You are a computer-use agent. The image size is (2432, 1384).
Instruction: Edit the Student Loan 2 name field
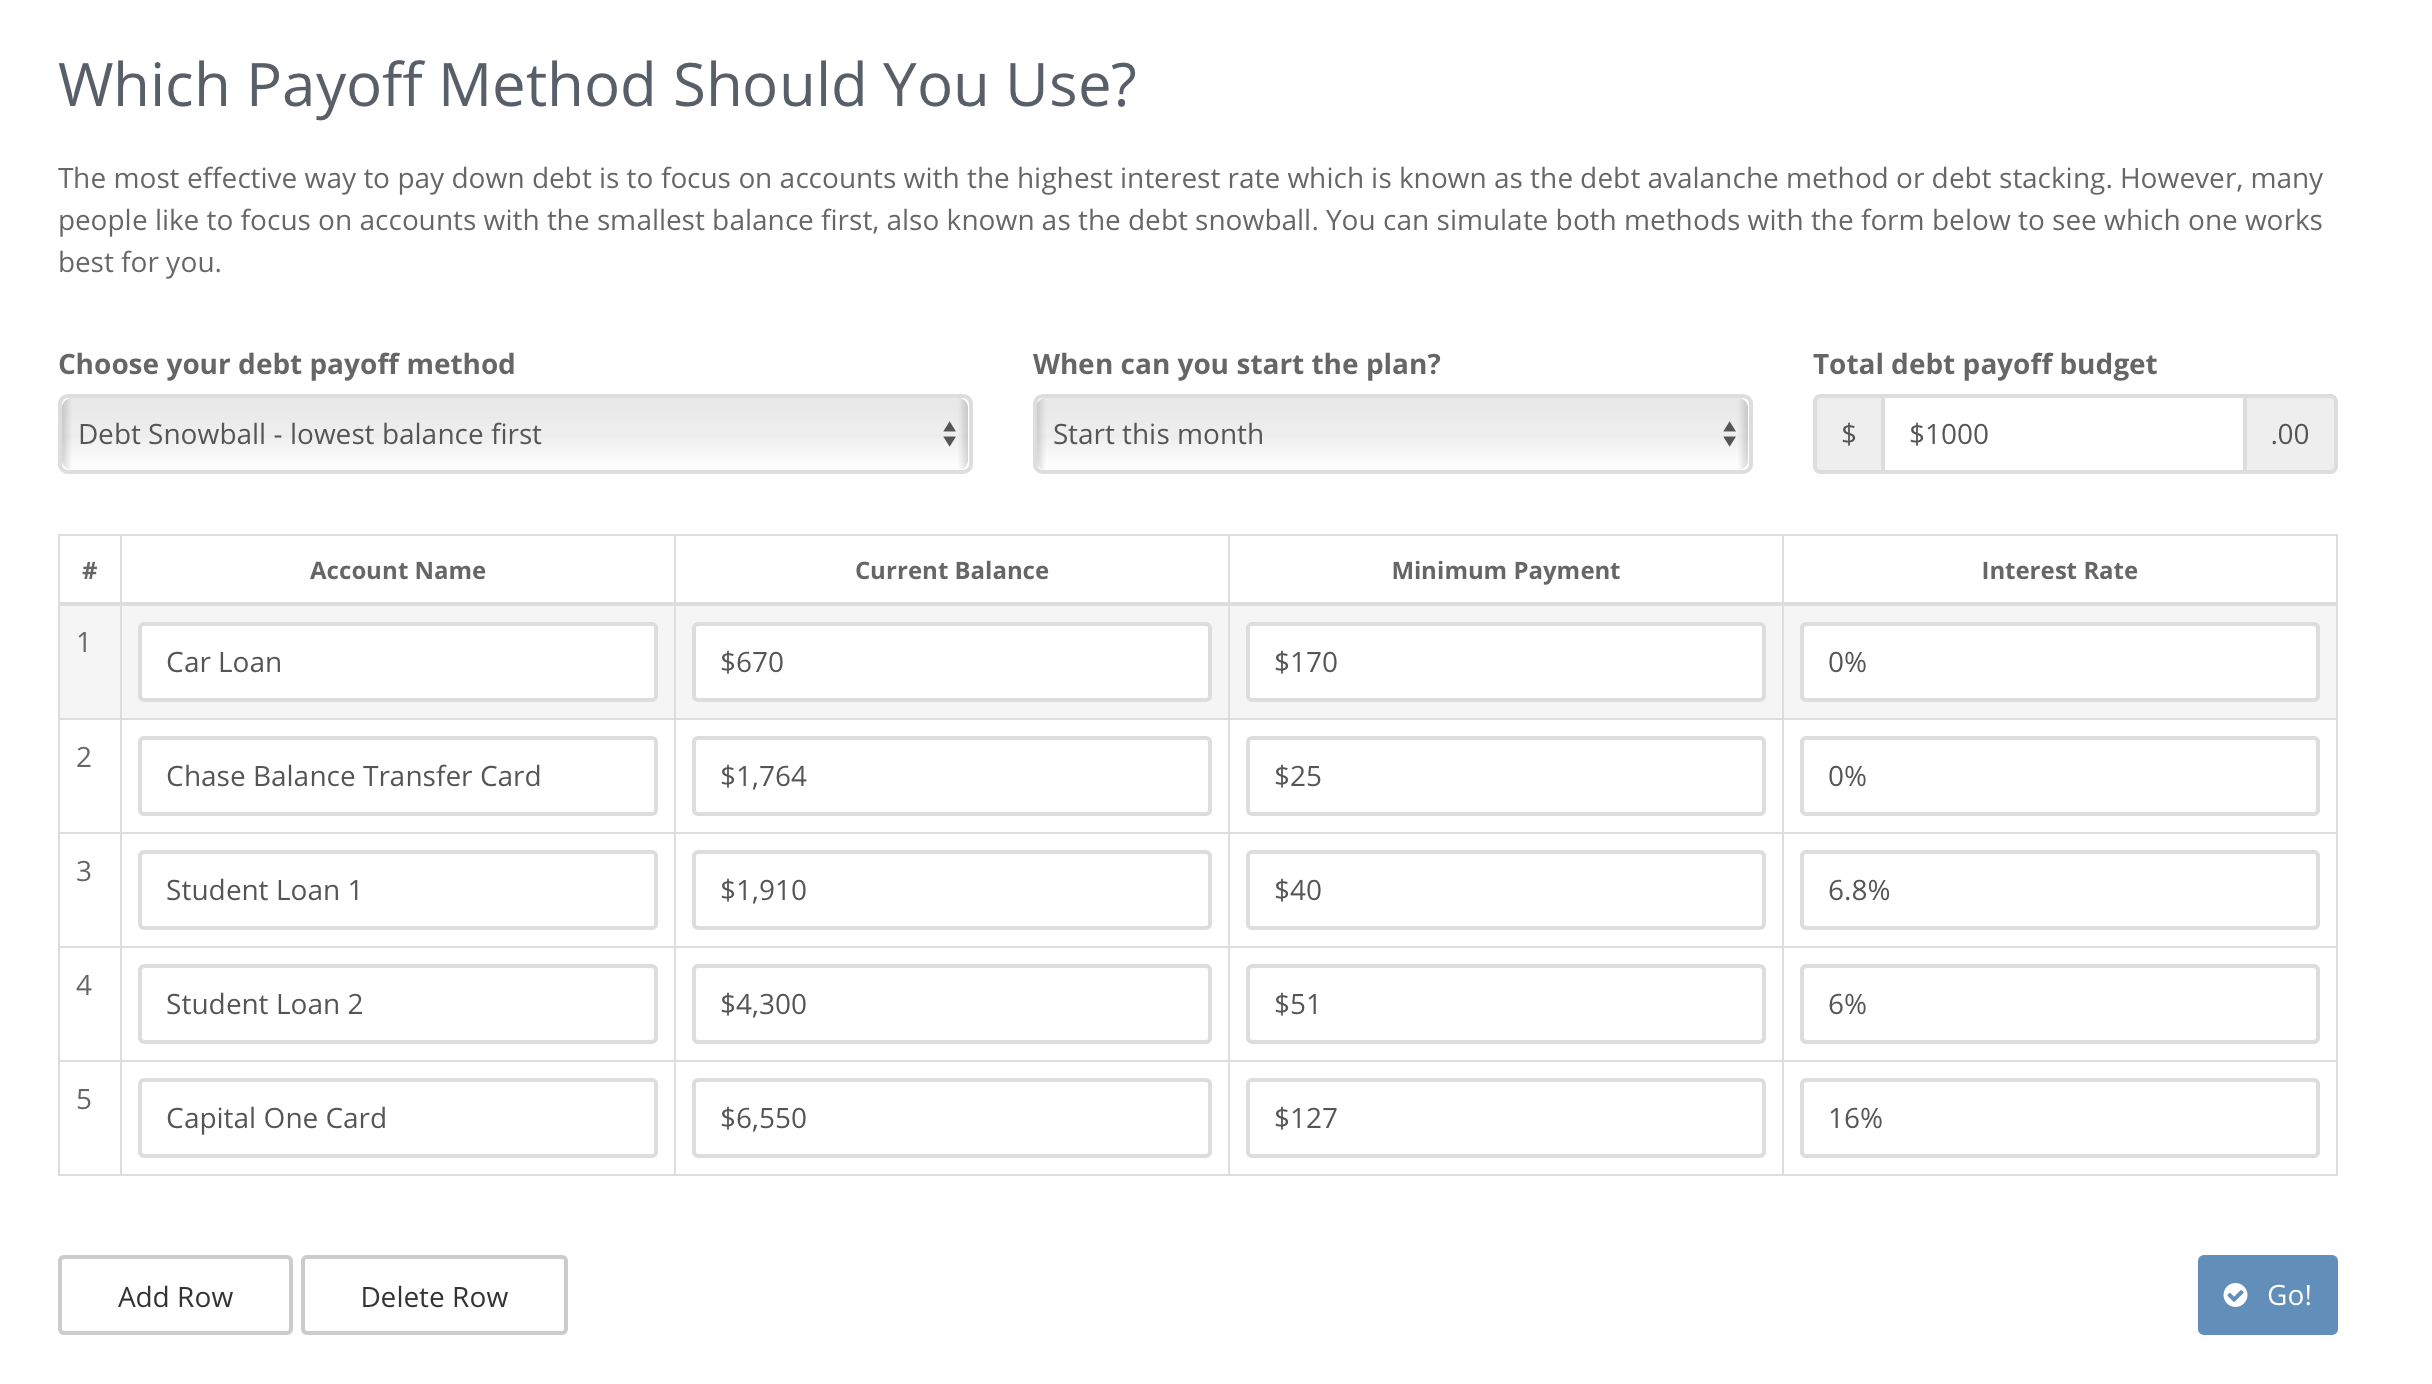(x=398, y=1004)
